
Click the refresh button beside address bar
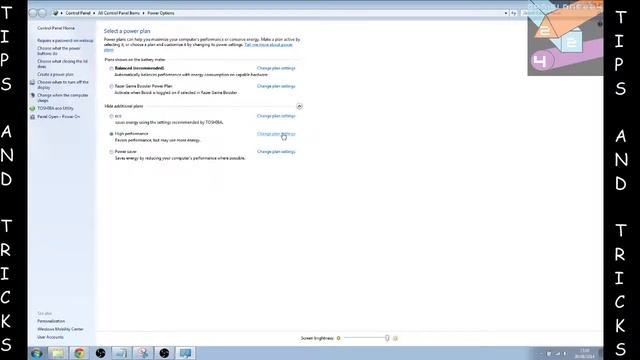[x=513, y=13]
